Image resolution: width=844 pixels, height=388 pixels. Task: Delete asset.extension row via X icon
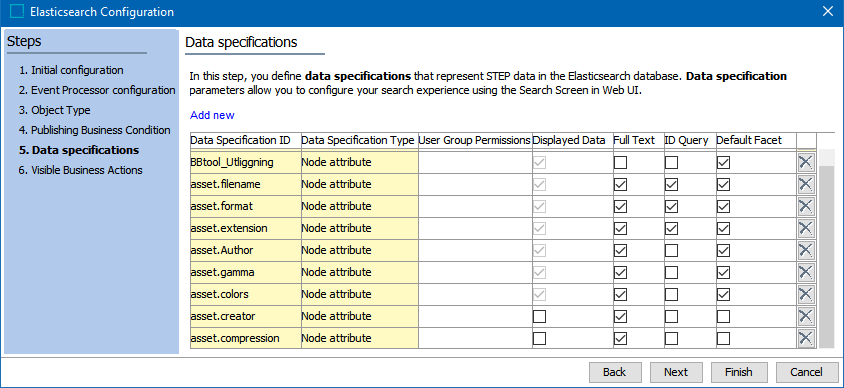(x=806, y=228)
